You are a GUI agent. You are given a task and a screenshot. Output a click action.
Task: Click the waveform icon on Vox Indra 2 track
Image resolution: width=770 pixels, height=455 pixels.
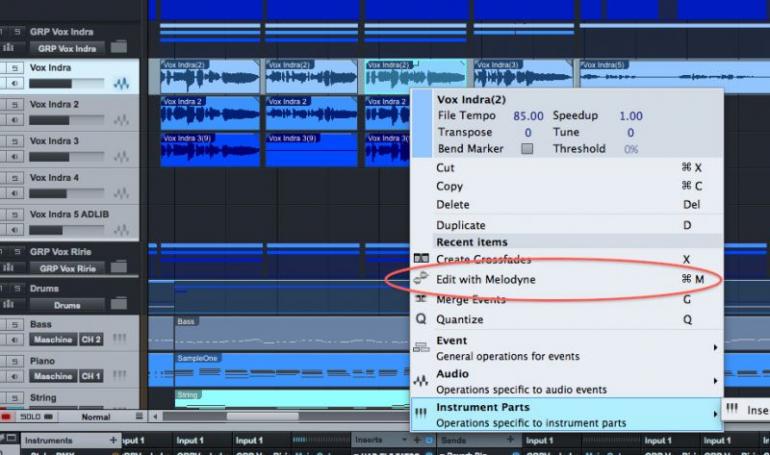(121, 120)
